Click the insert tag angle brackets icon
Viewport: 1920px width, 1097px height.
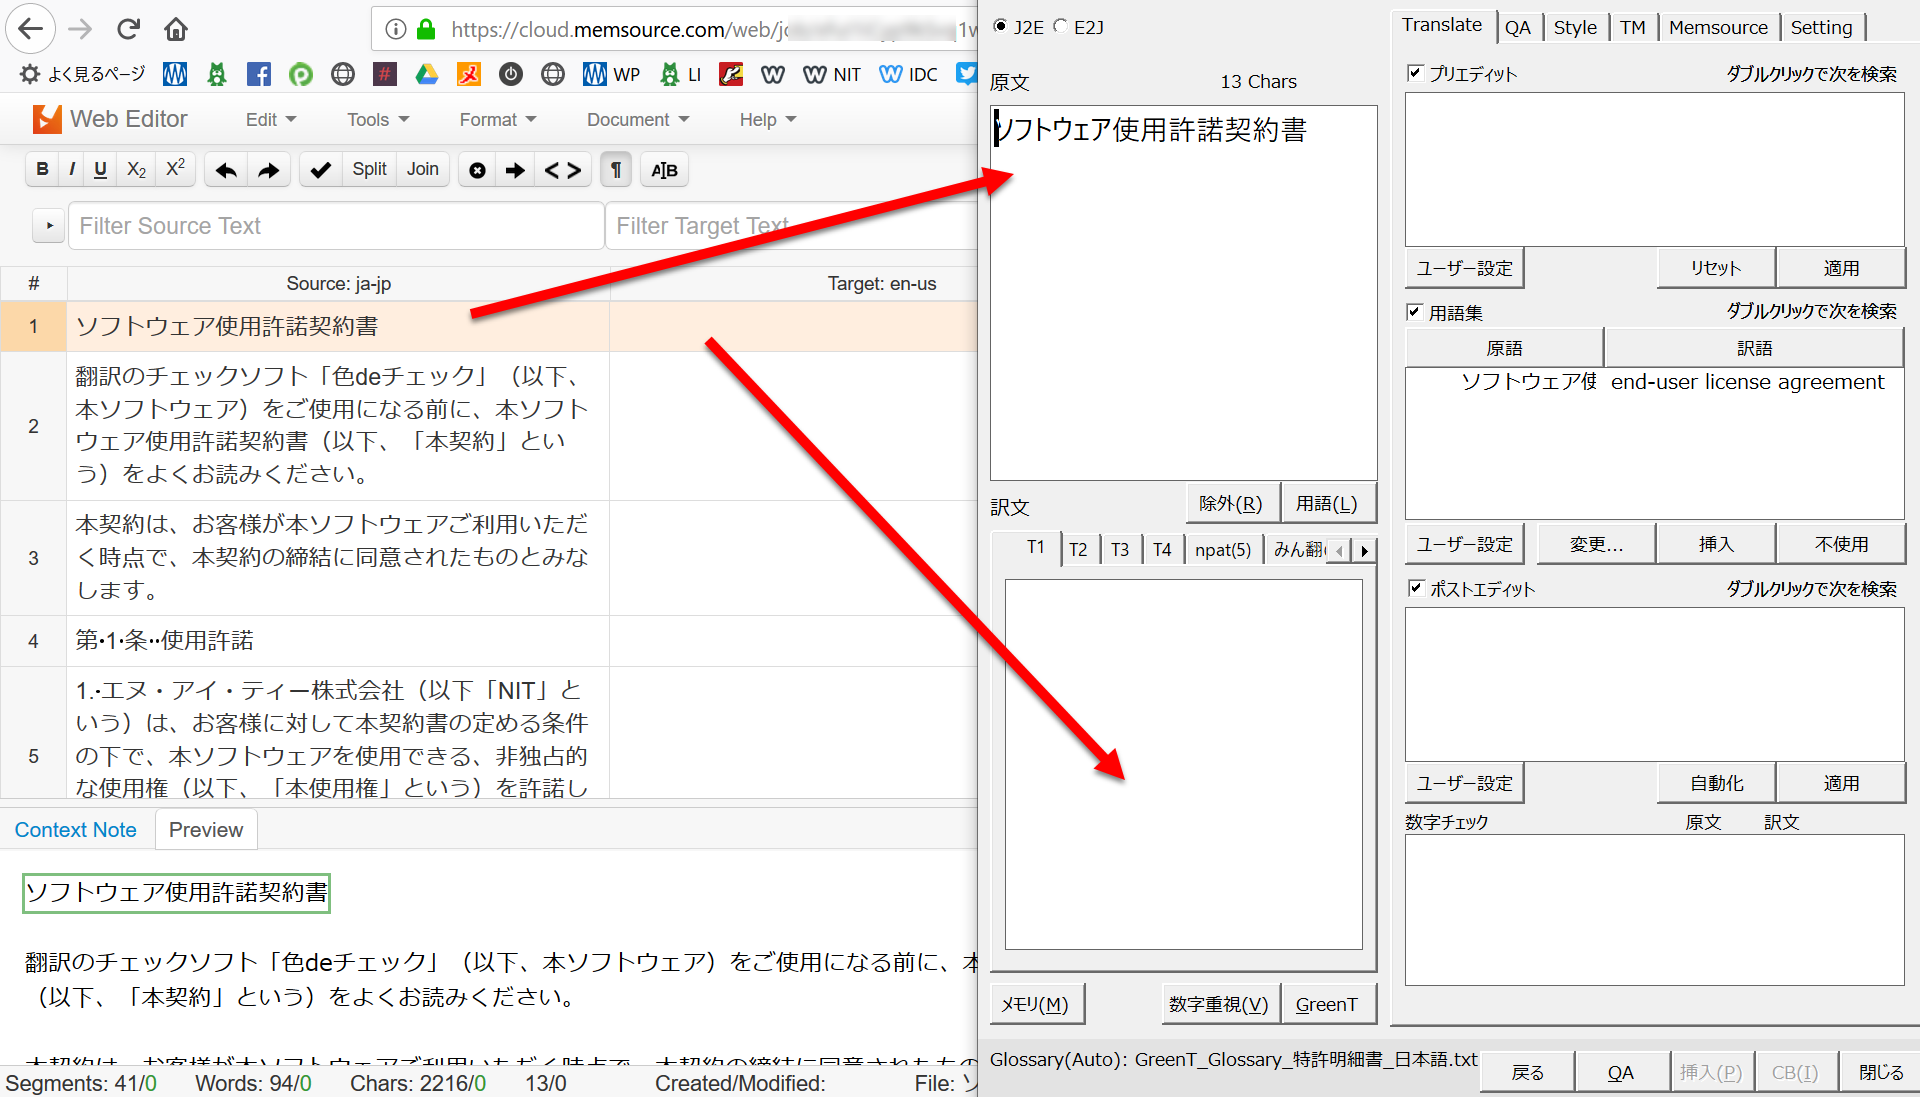[x=562, y=170]
